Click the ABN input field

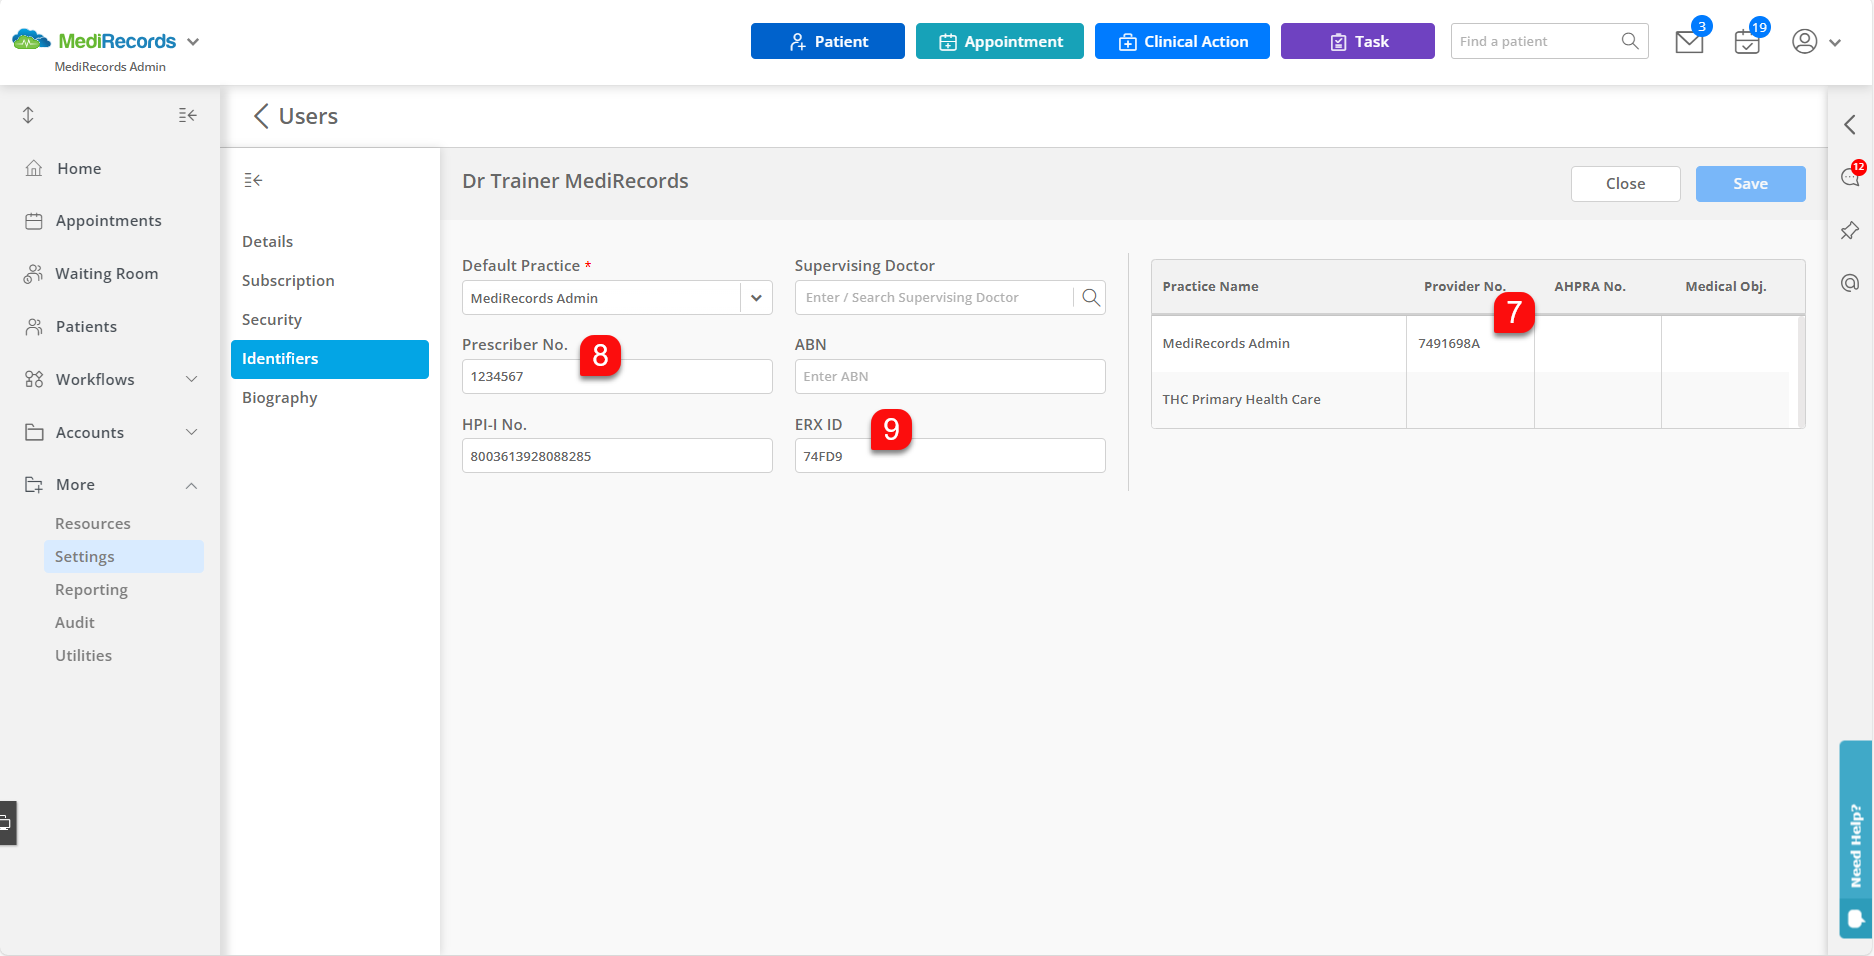click(950, 377)
